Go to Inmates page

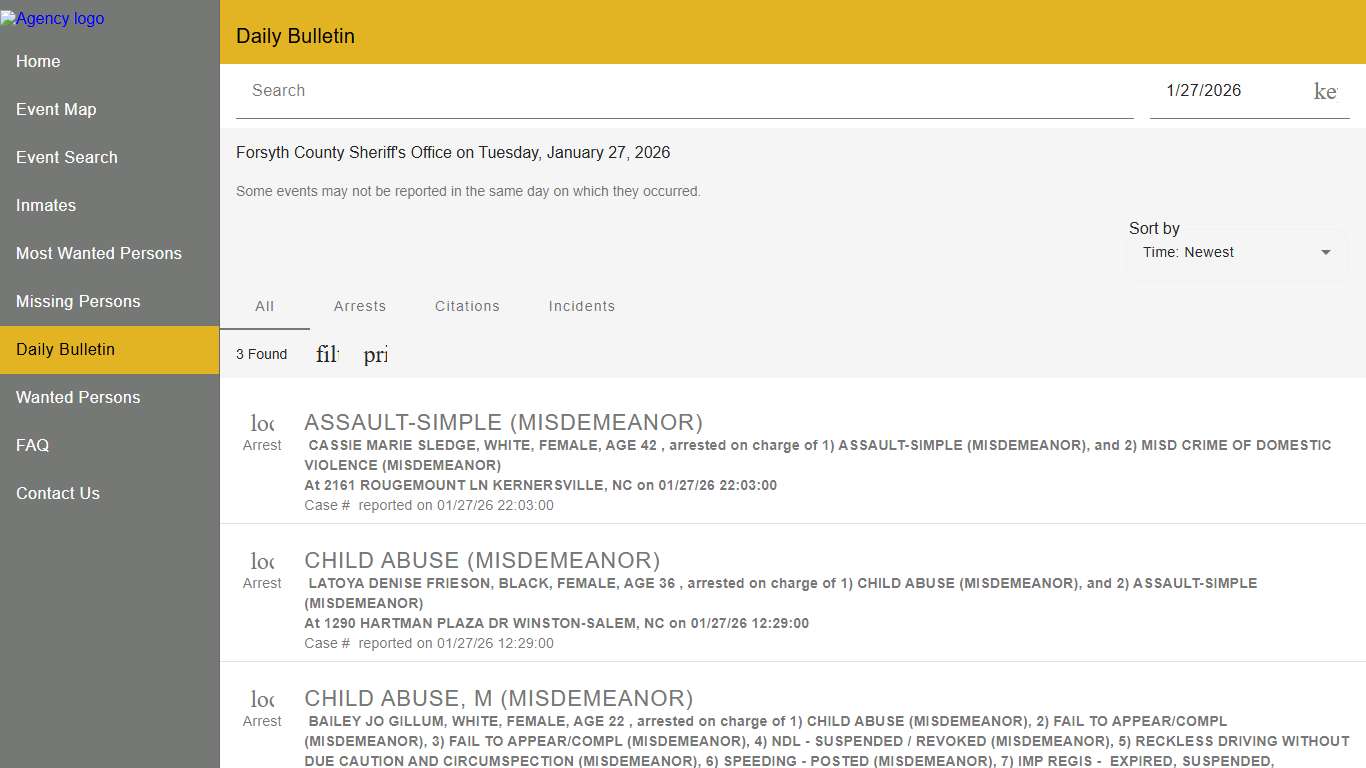point(46,205)
